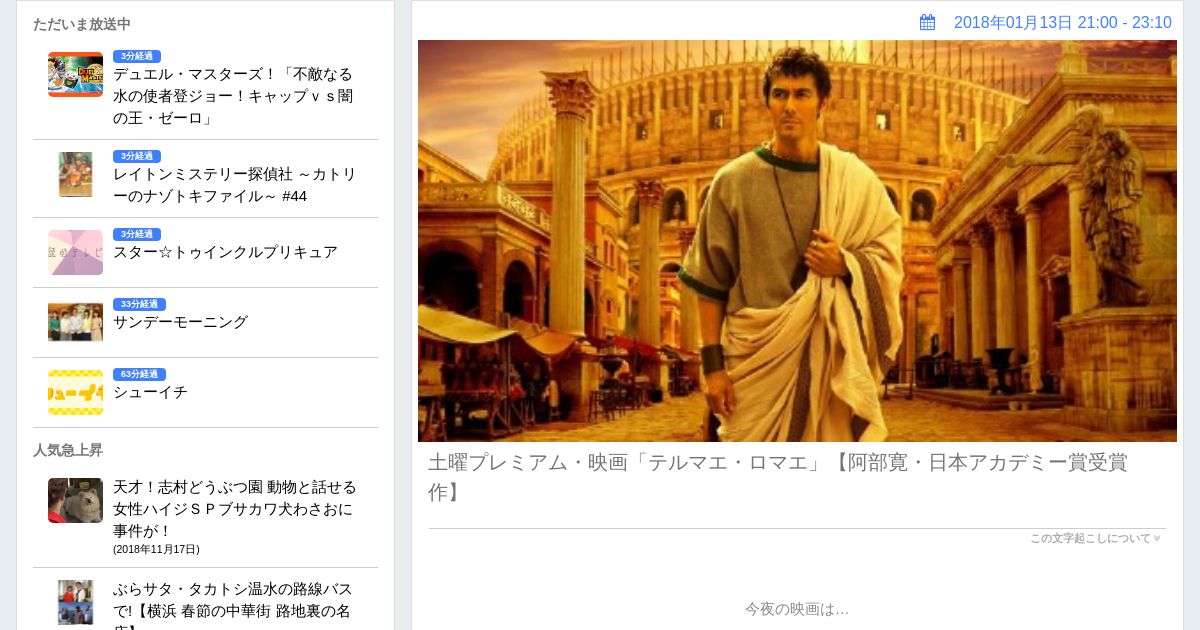Open 天才！志村どうぶつ園 article link

(x=235, y=509)
